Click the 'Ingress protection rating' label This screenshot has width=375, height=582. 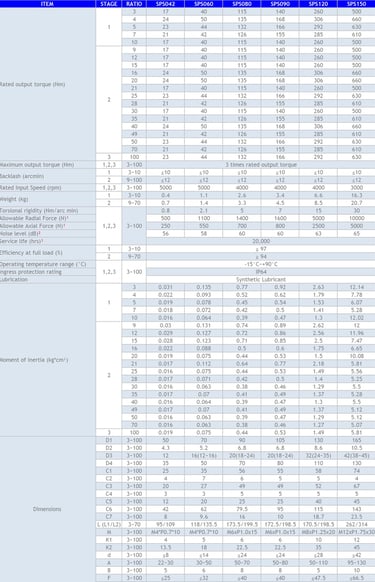31,272
